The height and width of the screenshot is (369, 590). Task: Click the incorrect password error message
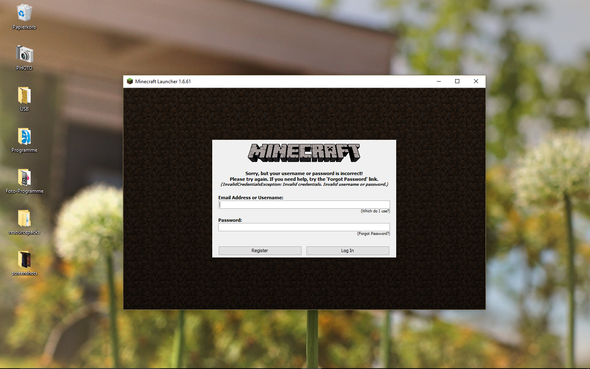click(x=304, y=179)
